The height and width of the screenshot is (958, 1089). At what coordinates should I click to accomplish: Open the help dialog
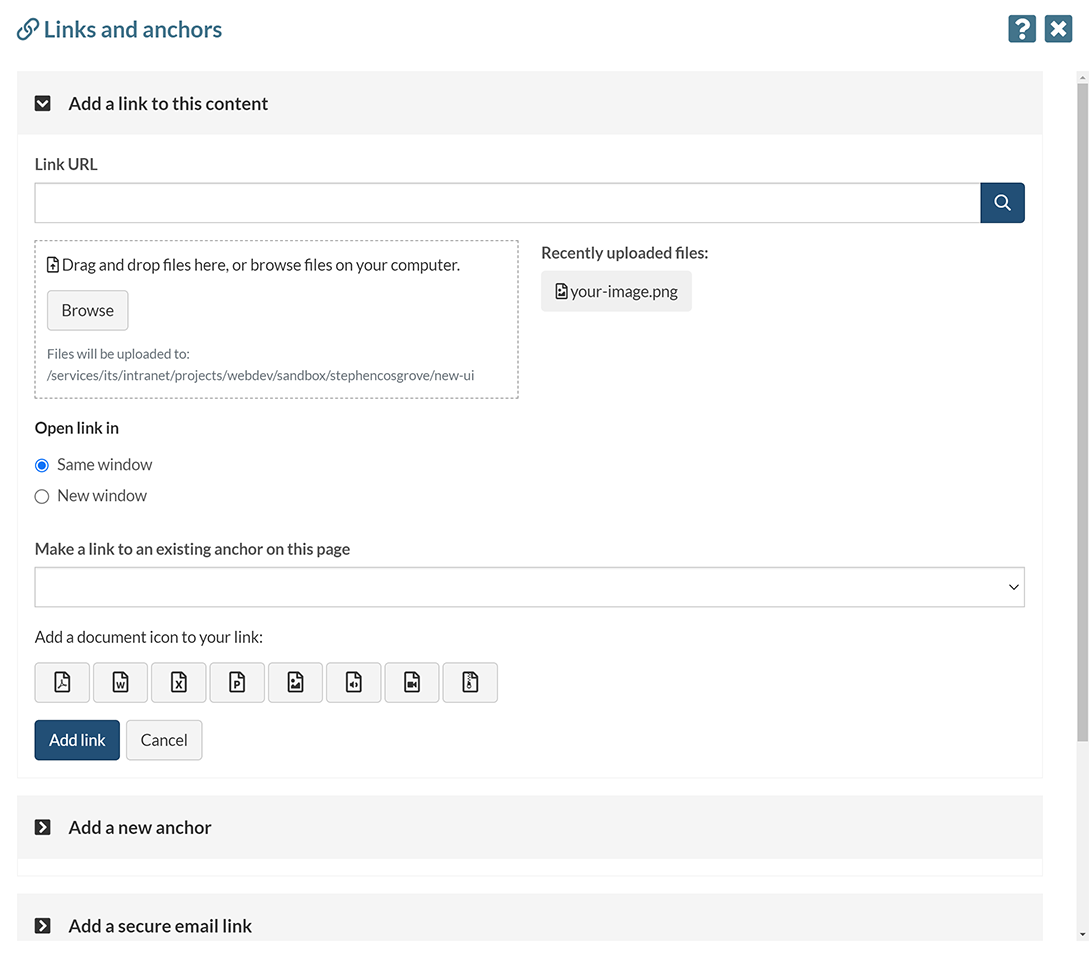(x=1021, y=28)
